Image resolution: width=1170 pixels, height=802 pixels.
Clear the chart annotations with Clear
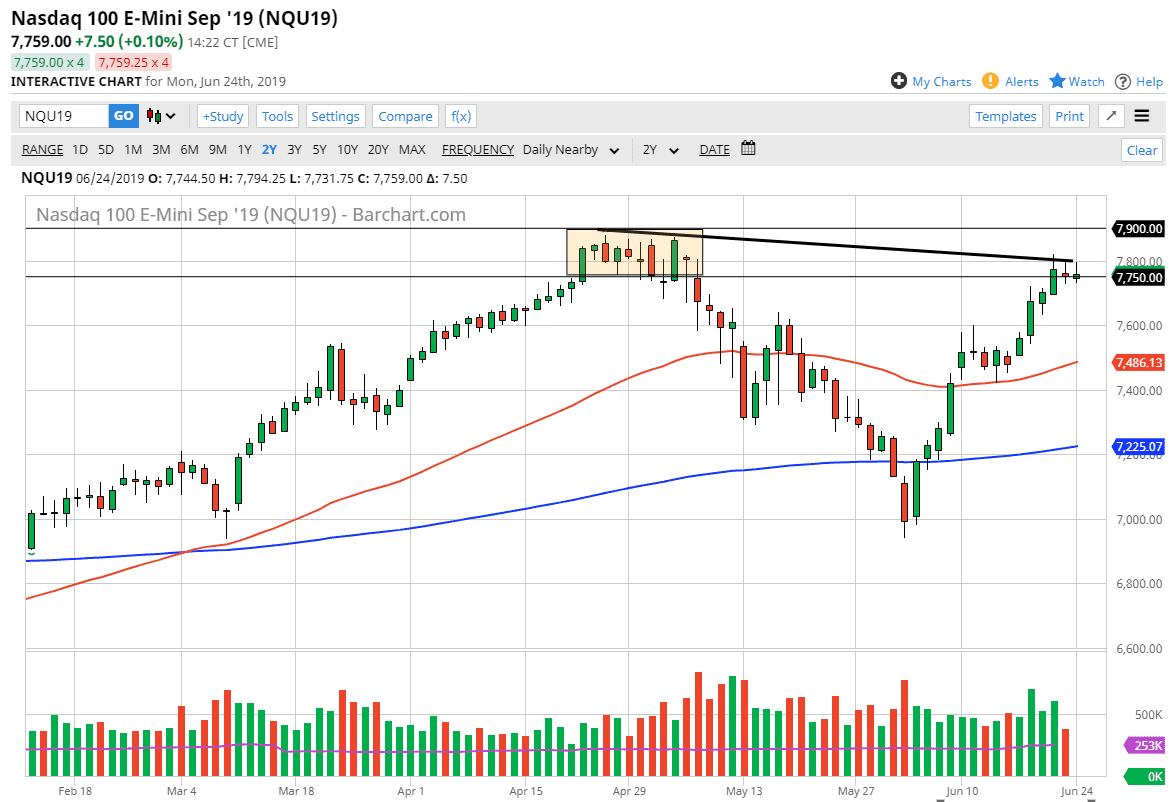click(x=1141, y=149)
